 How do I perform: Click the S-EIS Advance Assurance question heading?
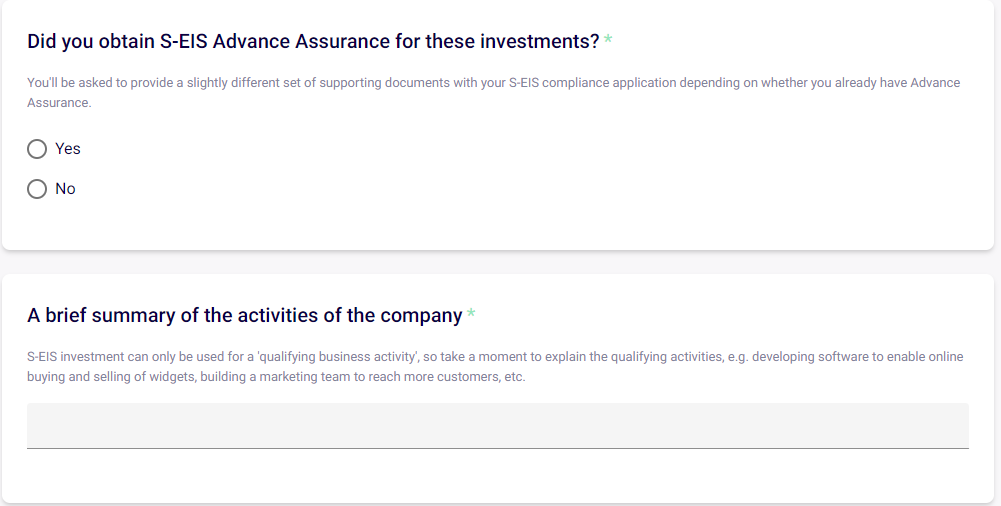point(313,41)
